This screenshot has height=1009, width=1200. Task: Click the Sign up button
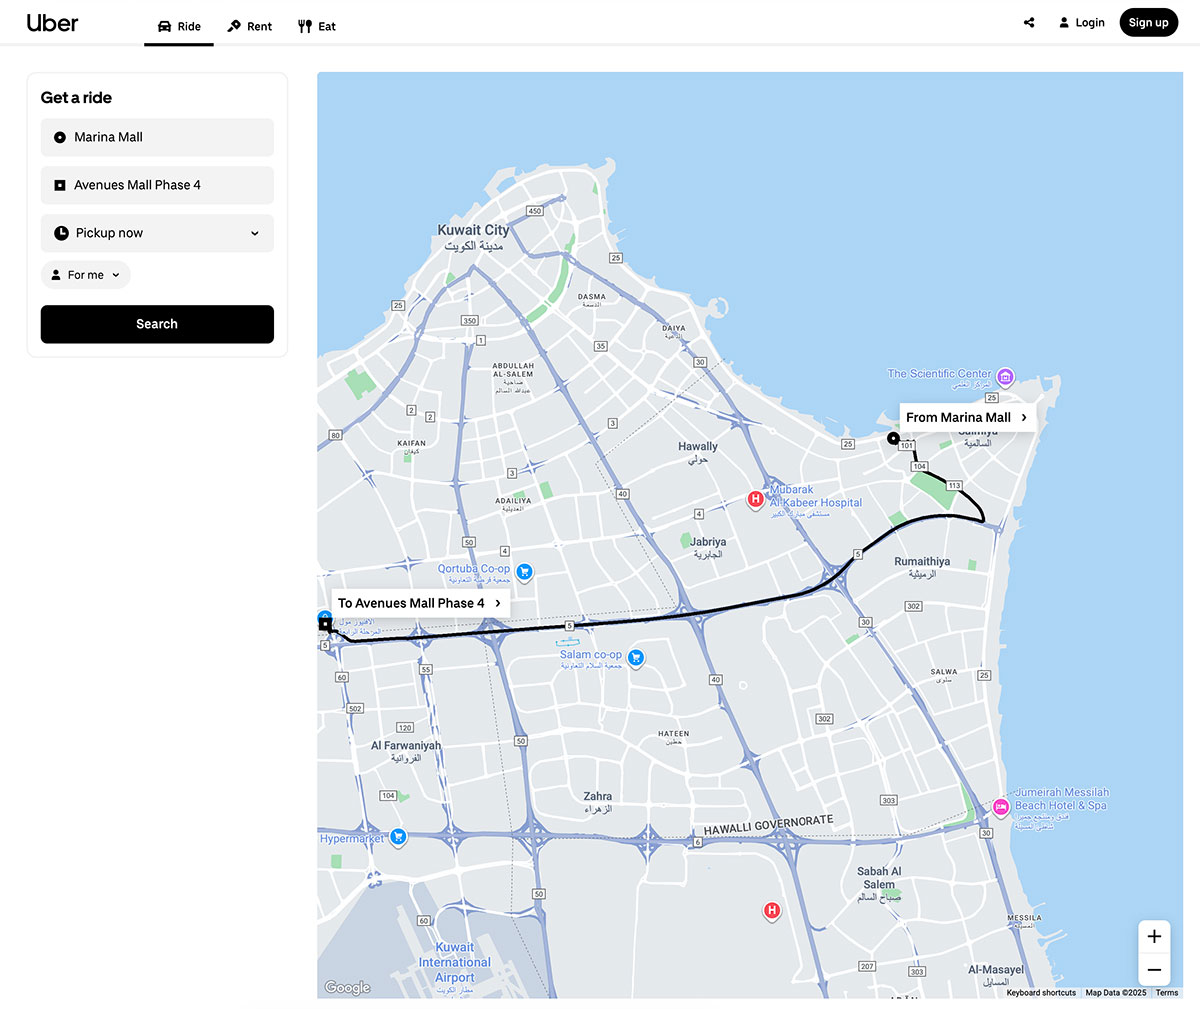pyautogui.click(x=1149, y=23)
